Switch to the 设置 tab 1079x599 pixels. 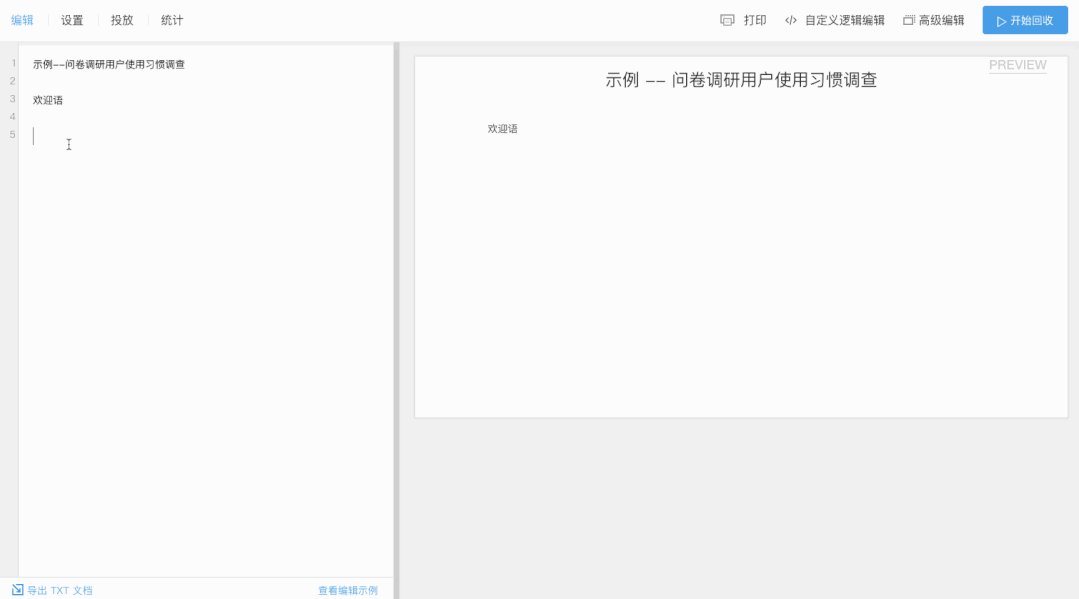pyautogui.click(x=72, y=21)
